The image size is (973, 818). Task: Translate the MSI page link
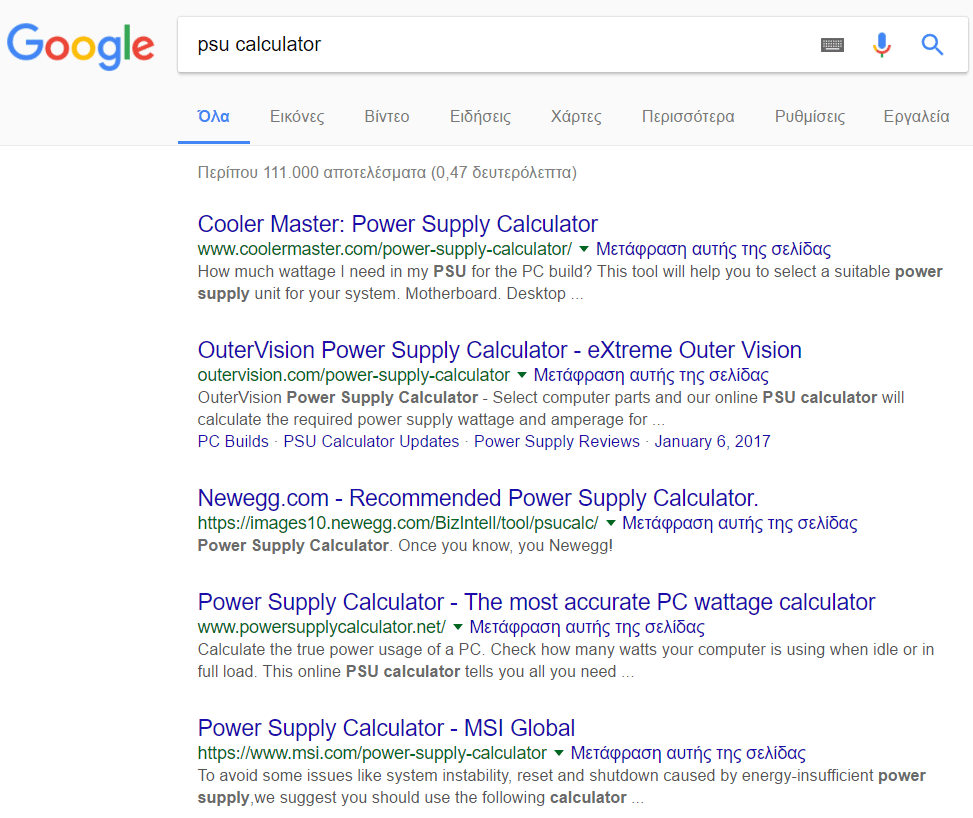[688, 753]
